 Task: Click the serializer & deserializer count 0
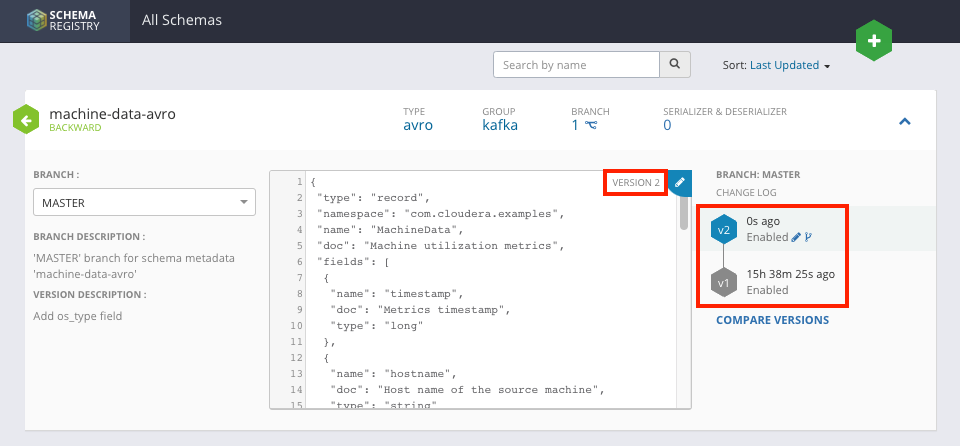point(667,126)
